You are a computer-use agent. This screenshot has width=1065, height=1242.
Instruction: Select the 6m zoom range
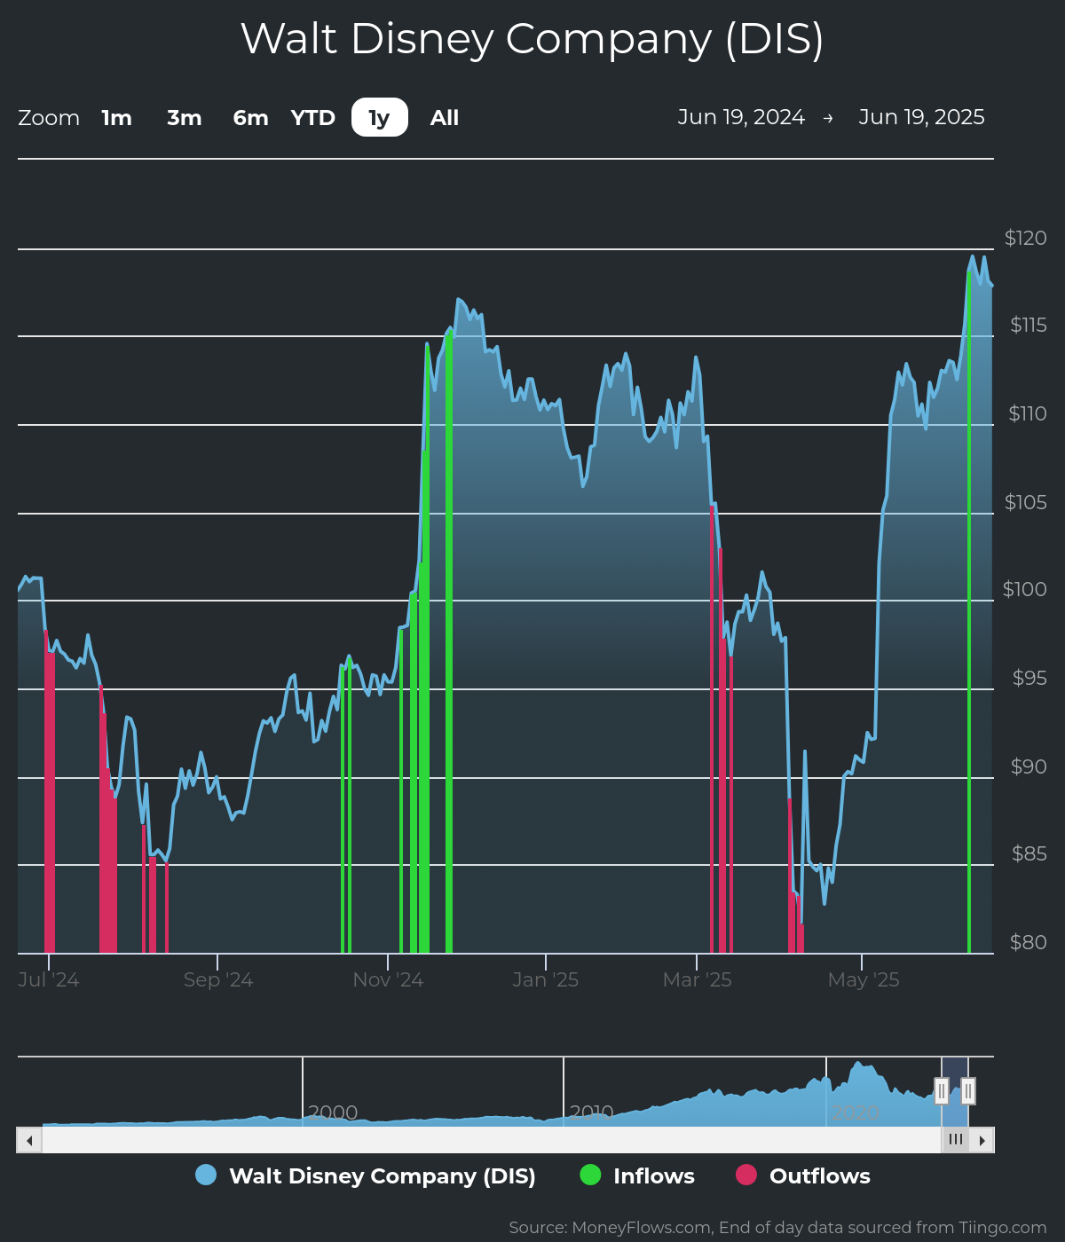[251, 118]
